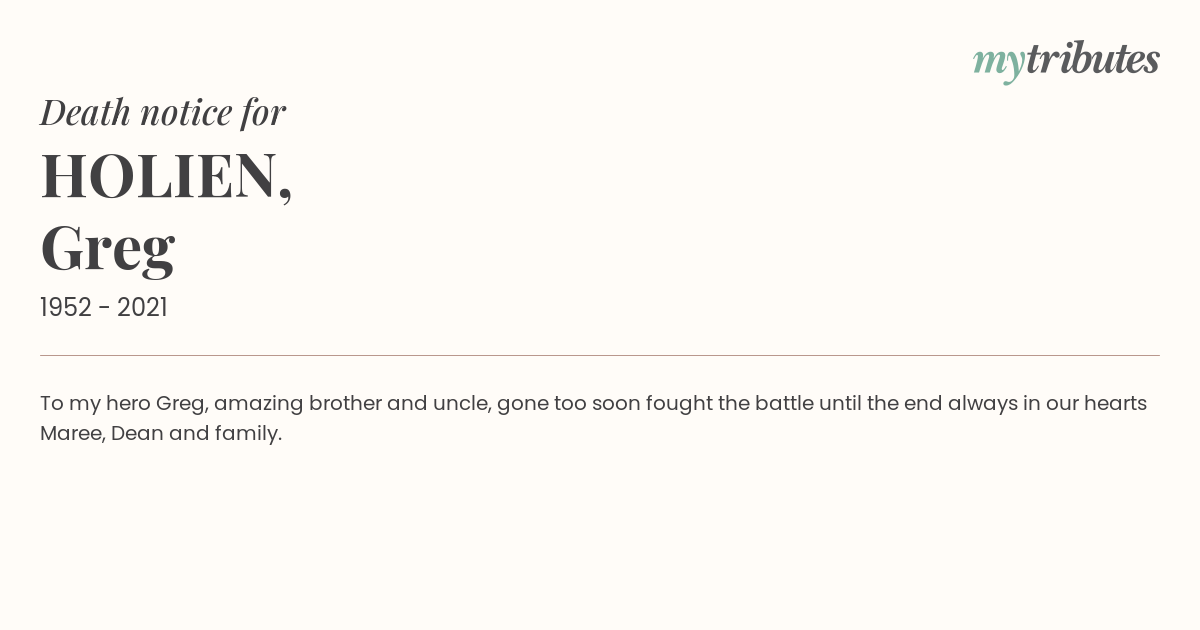Click the word "family." ending the notice
The image size is (1200, 630).
click(248, 434)
